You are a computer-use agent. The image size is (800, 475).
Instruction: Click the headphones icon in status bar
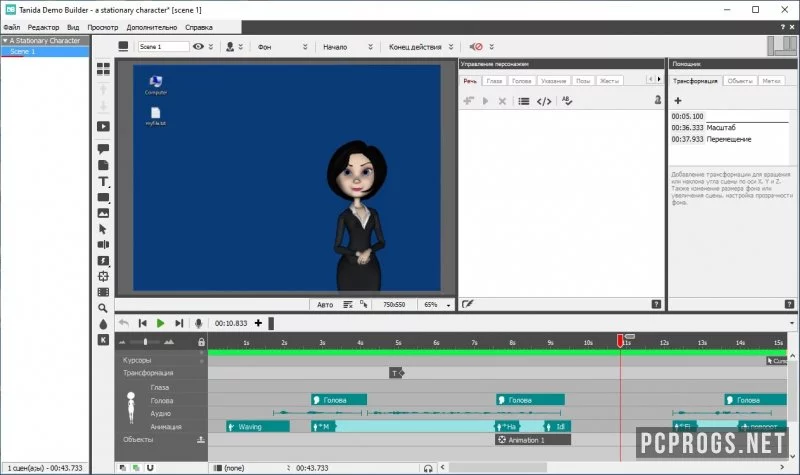coord(428,468)
